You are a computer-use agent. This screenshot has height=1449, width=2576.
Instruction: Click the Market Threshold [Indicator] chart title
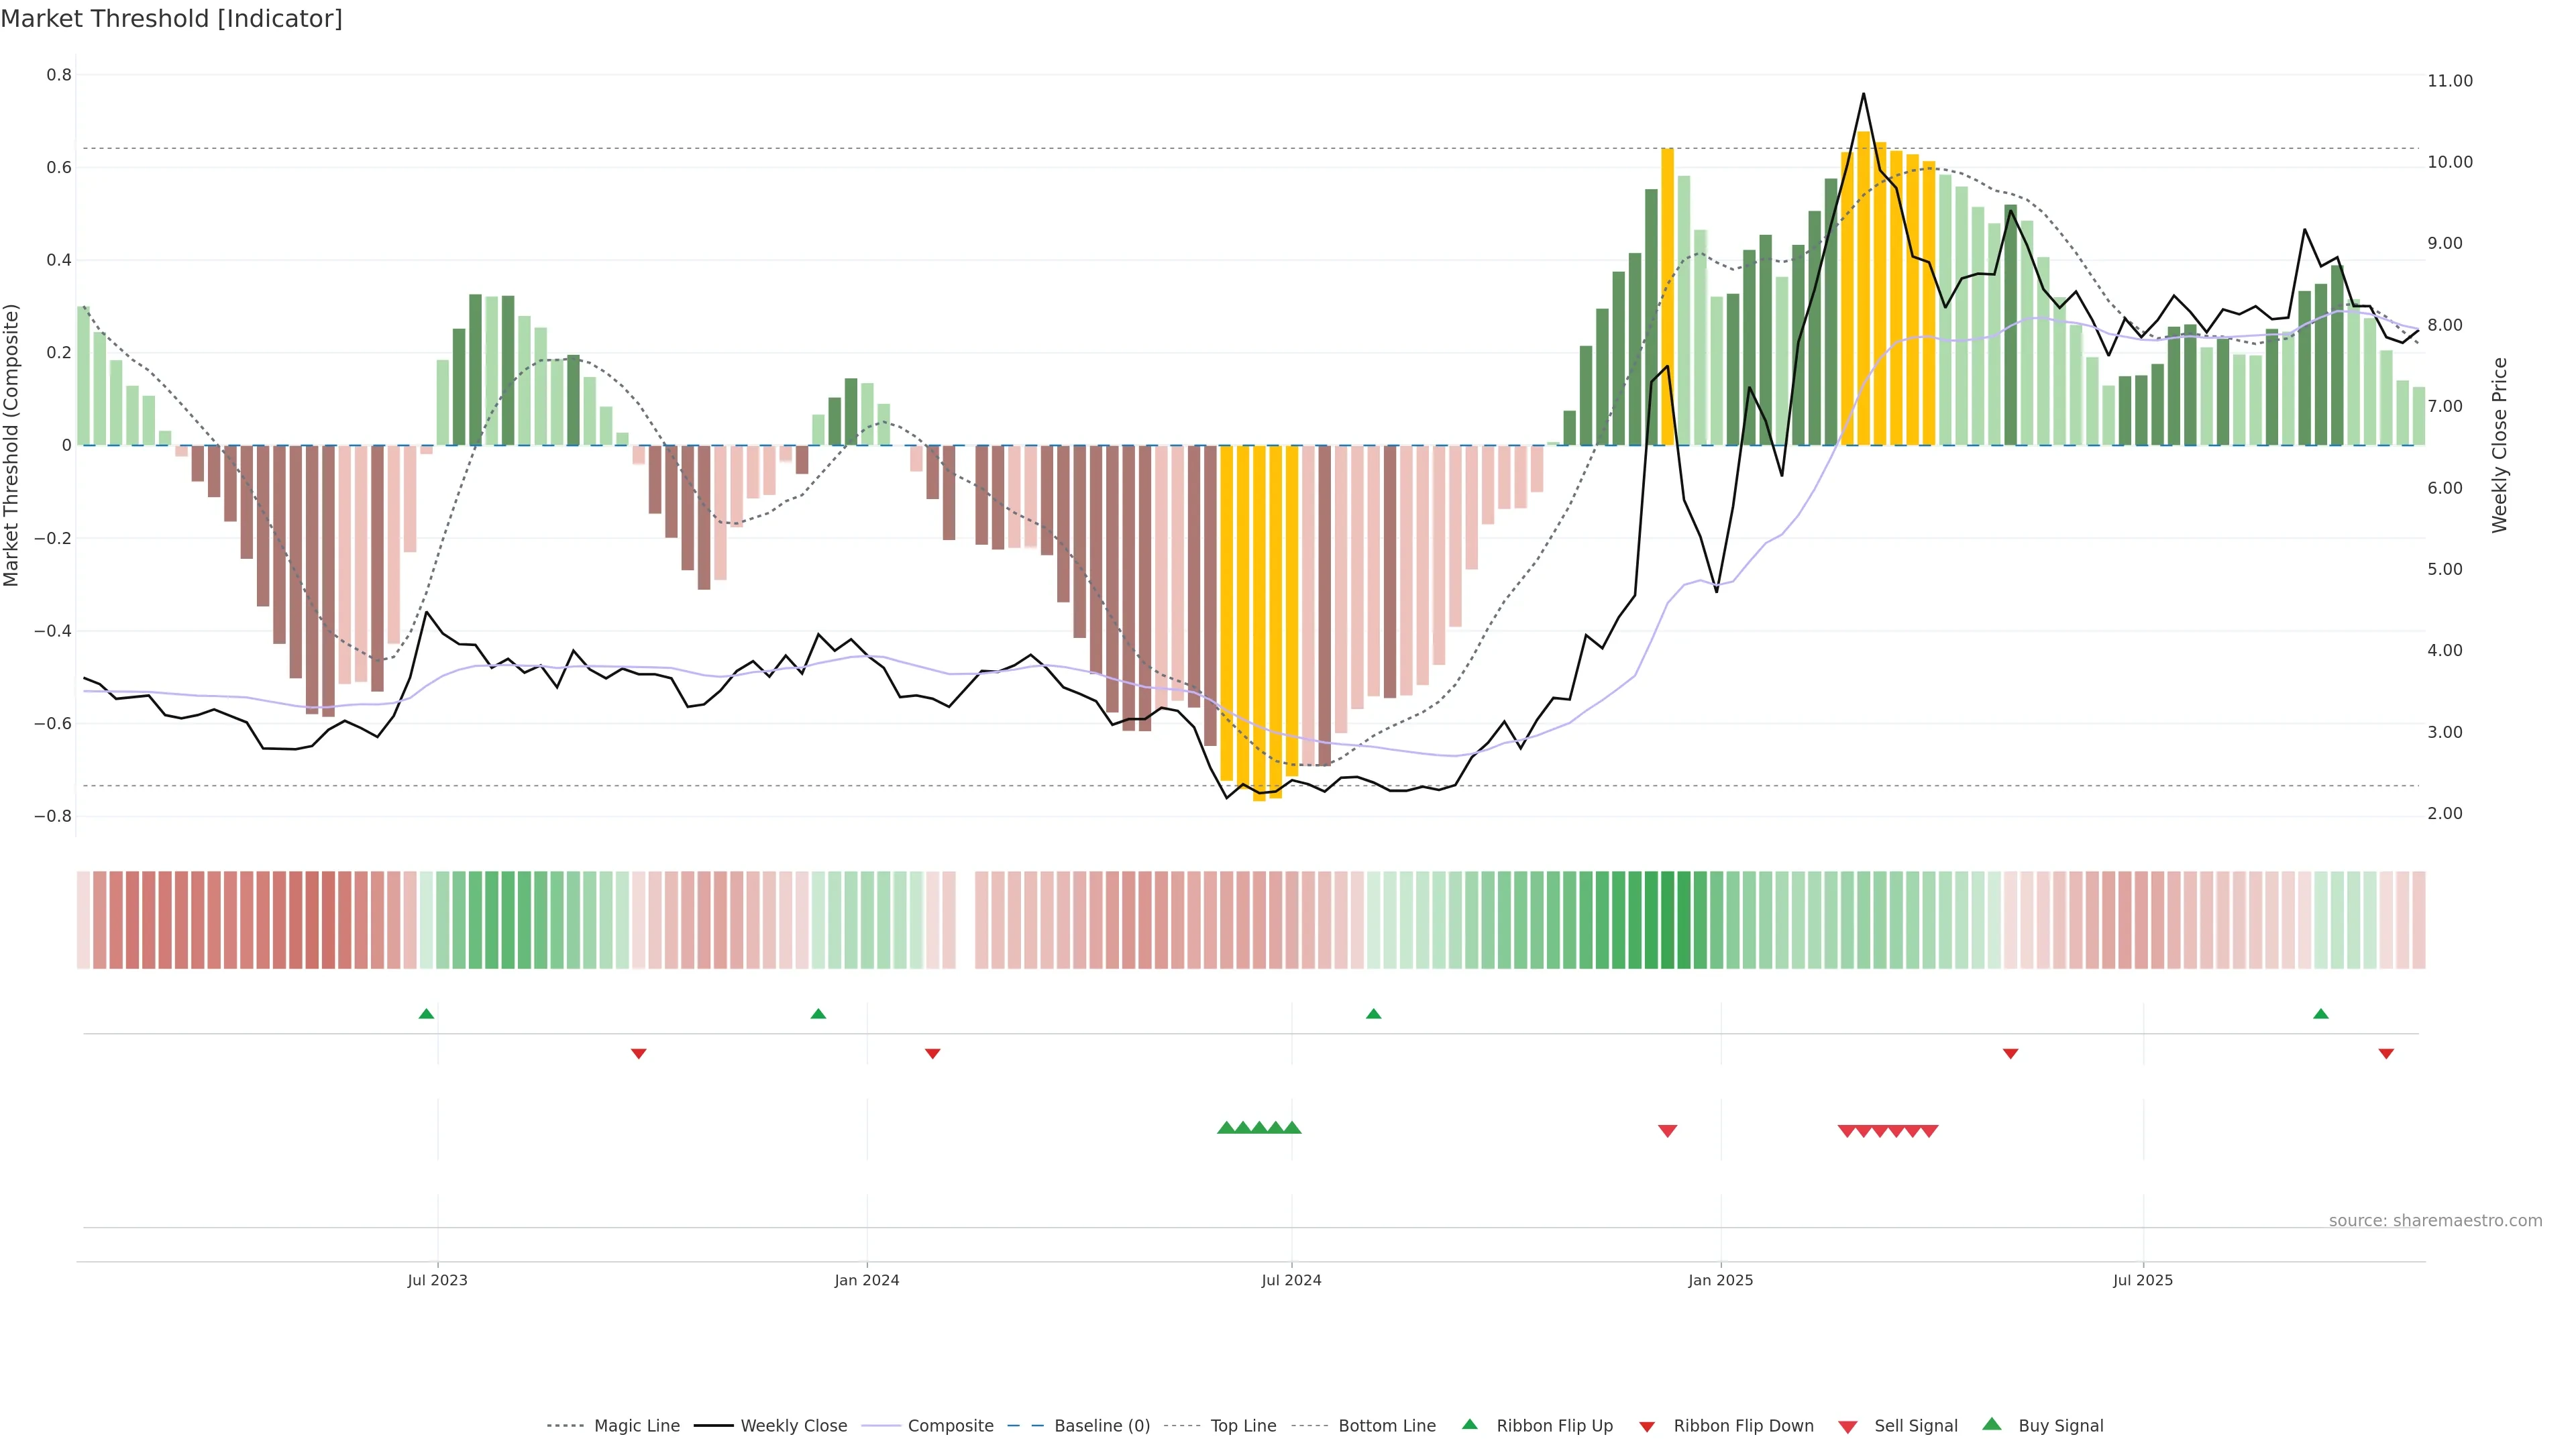(x=171, y=19)
